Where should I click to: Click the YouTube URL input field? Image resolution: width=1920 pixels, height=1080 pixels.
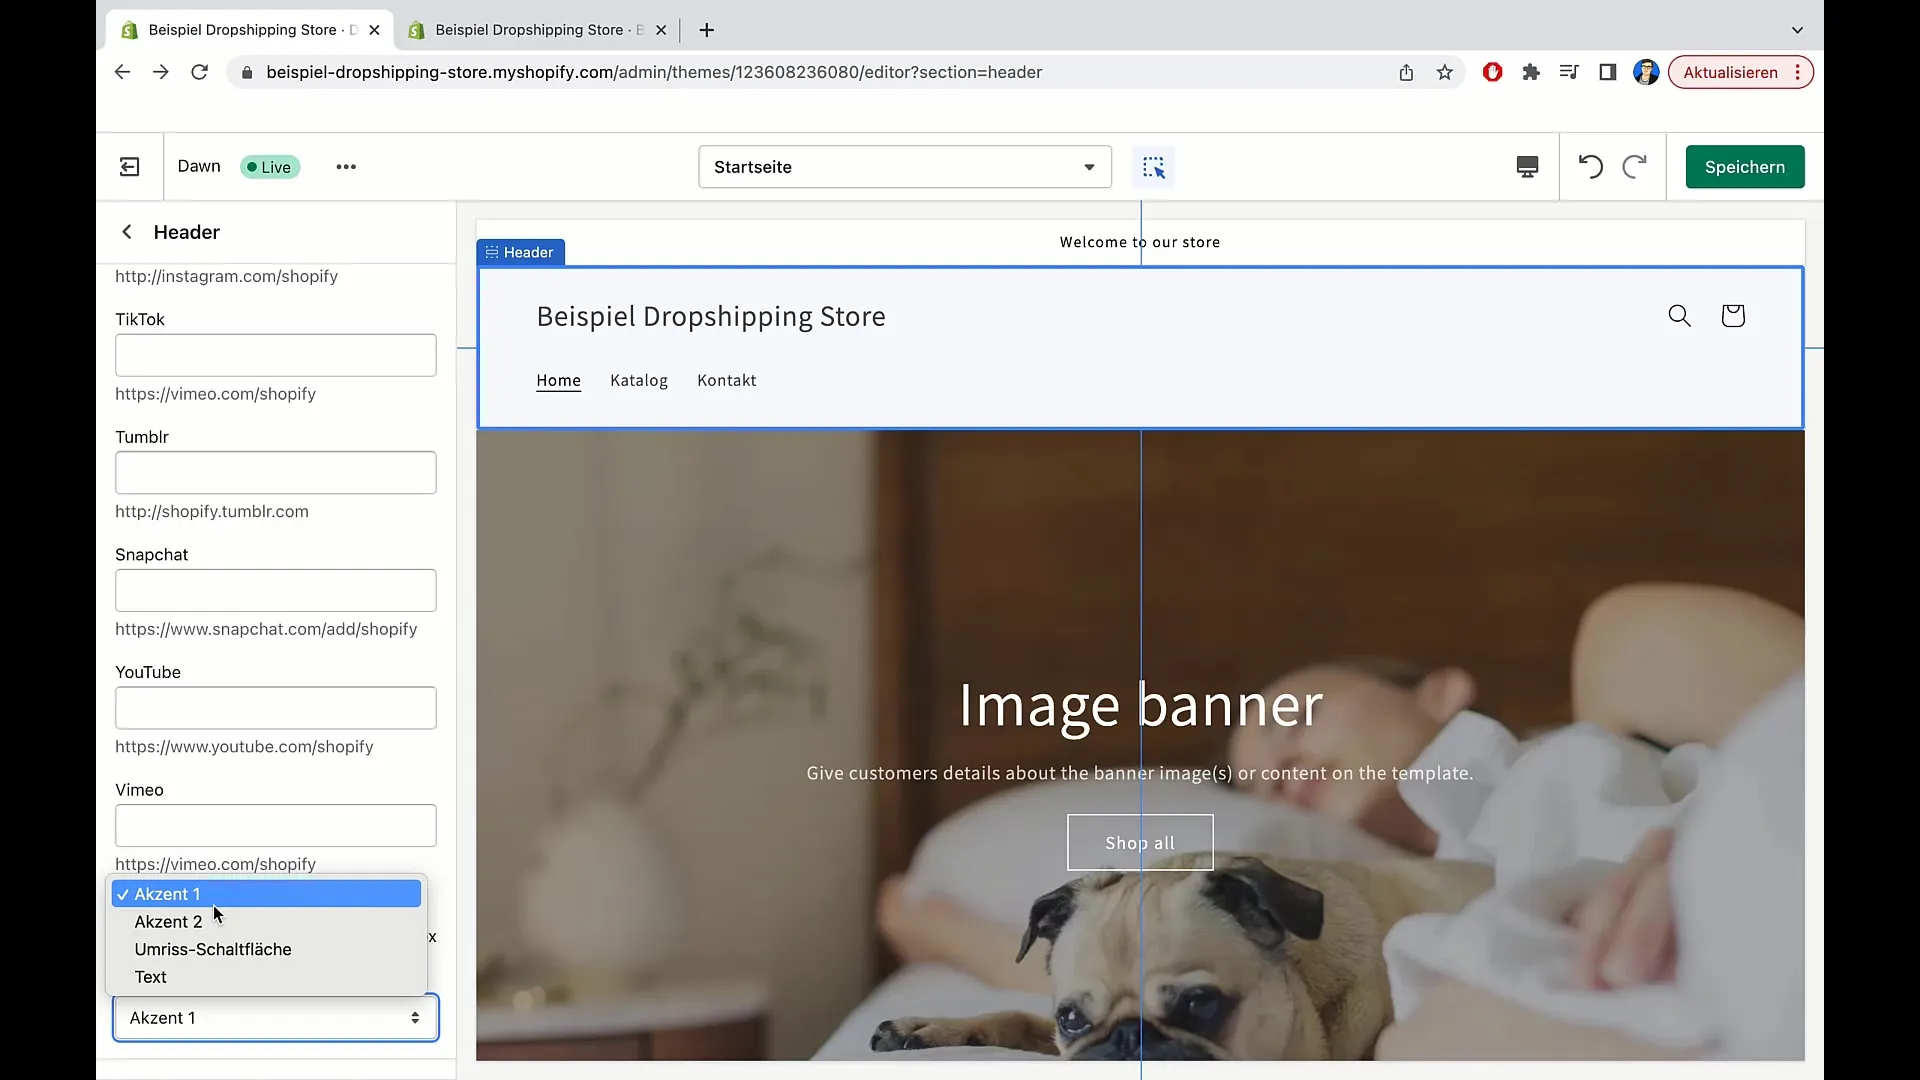(276, 708)
